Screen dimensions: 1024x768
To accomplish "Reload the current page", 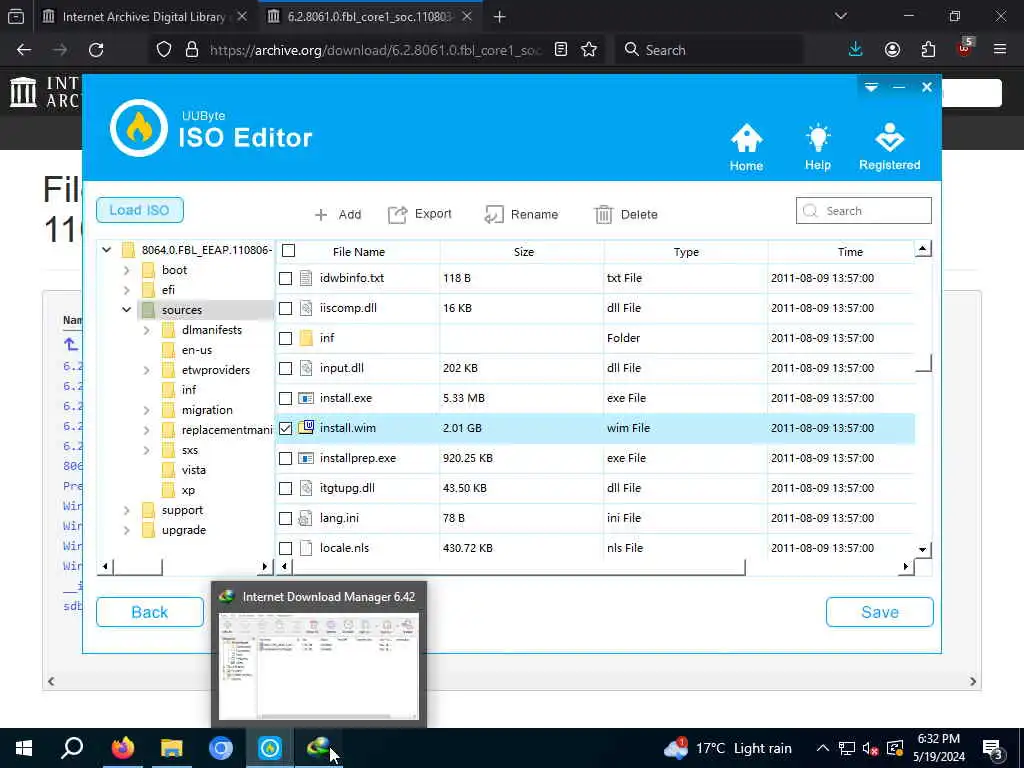I will click(96, 50).
